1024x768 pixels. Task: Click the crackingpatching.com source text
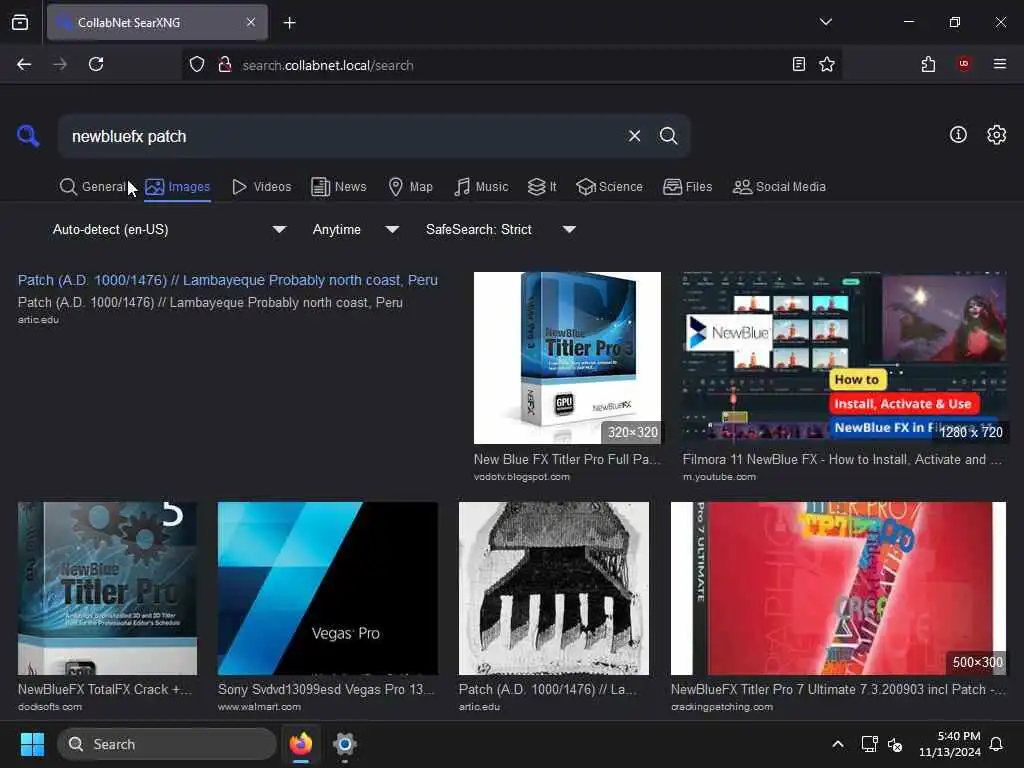click(722, 707)
